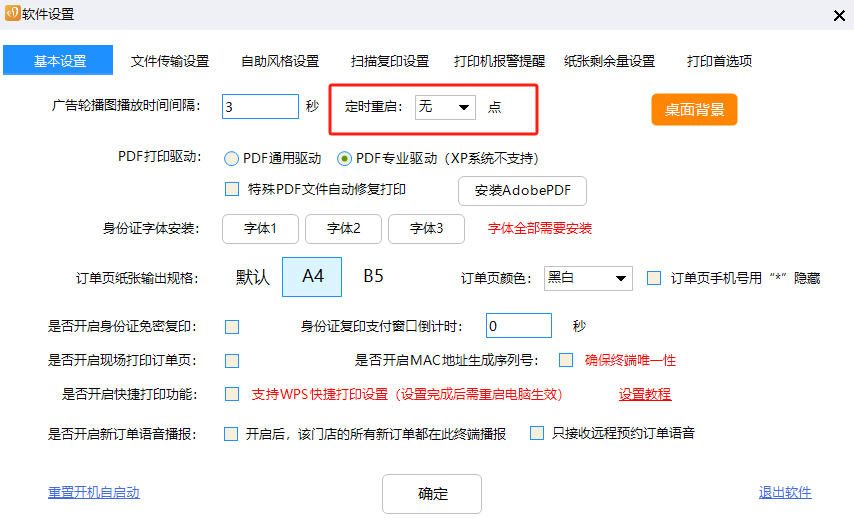The height and width of the screenshot is (522, 854).
Task: Select PDF通用驱动 radio button
Action: (x=232, y=158)
